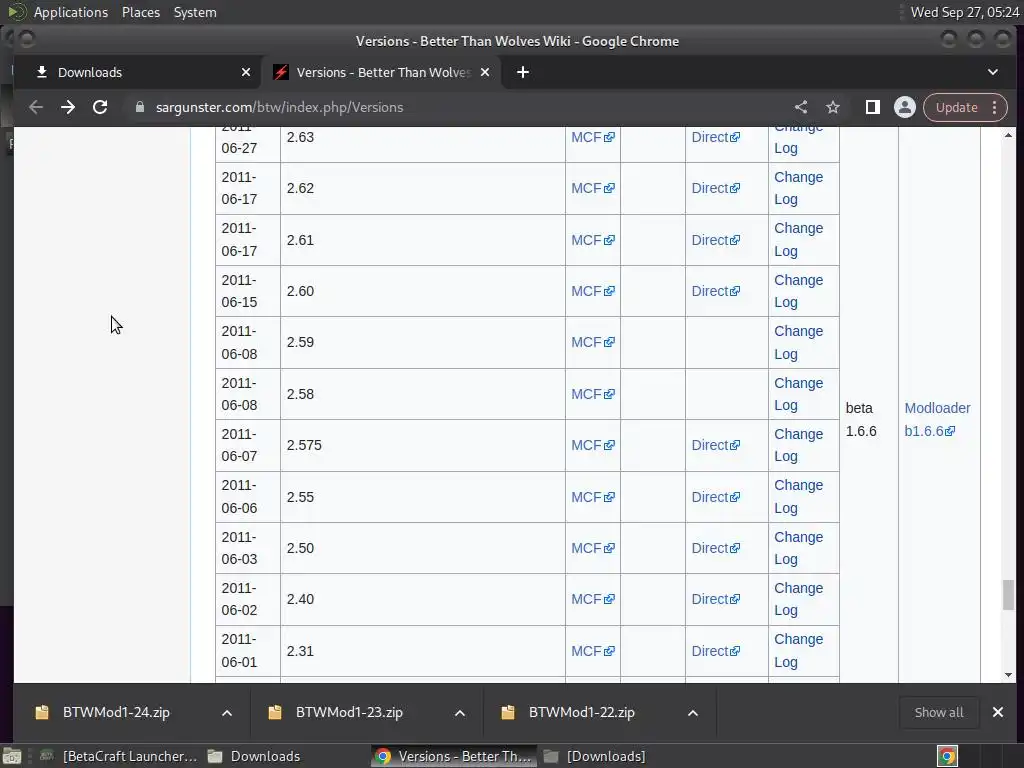The height and width of the screenshot is (768, 1024).
Task: Toggle the Chrome side panel icon
Action: [872, 107]
